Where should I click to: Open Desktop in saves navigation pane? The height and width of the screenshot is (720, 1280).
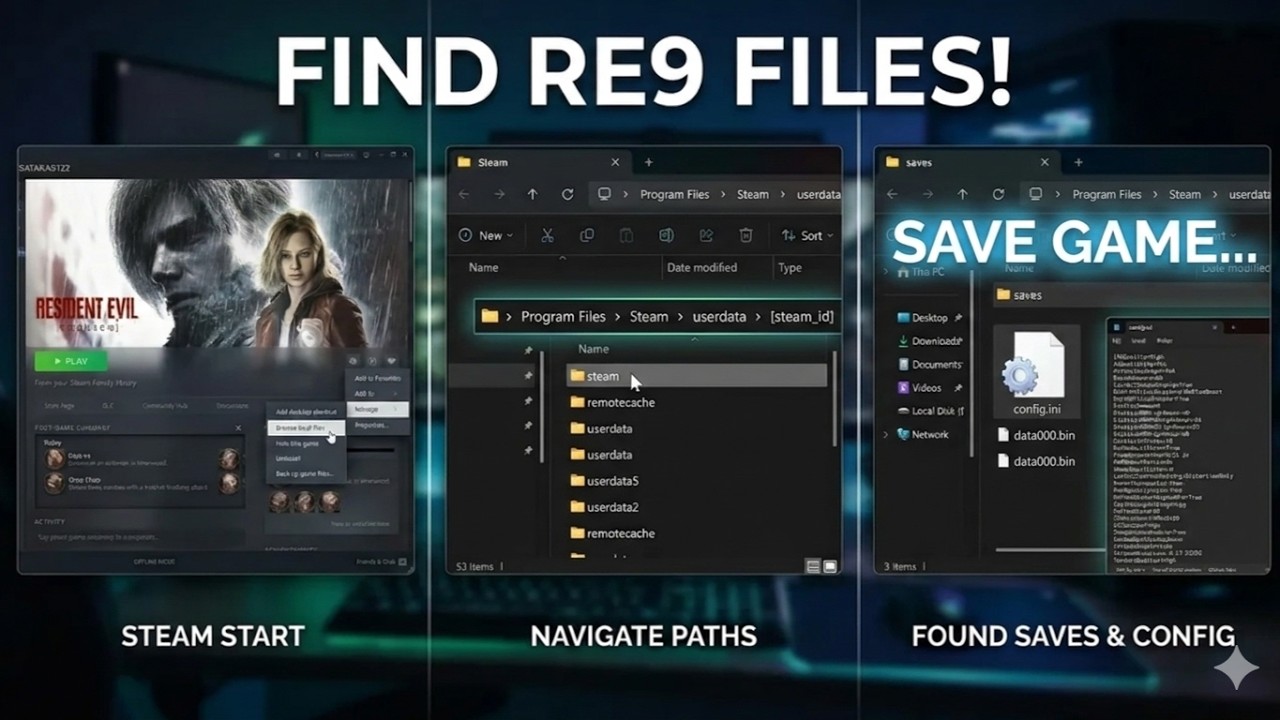click(x=929, y=318)
